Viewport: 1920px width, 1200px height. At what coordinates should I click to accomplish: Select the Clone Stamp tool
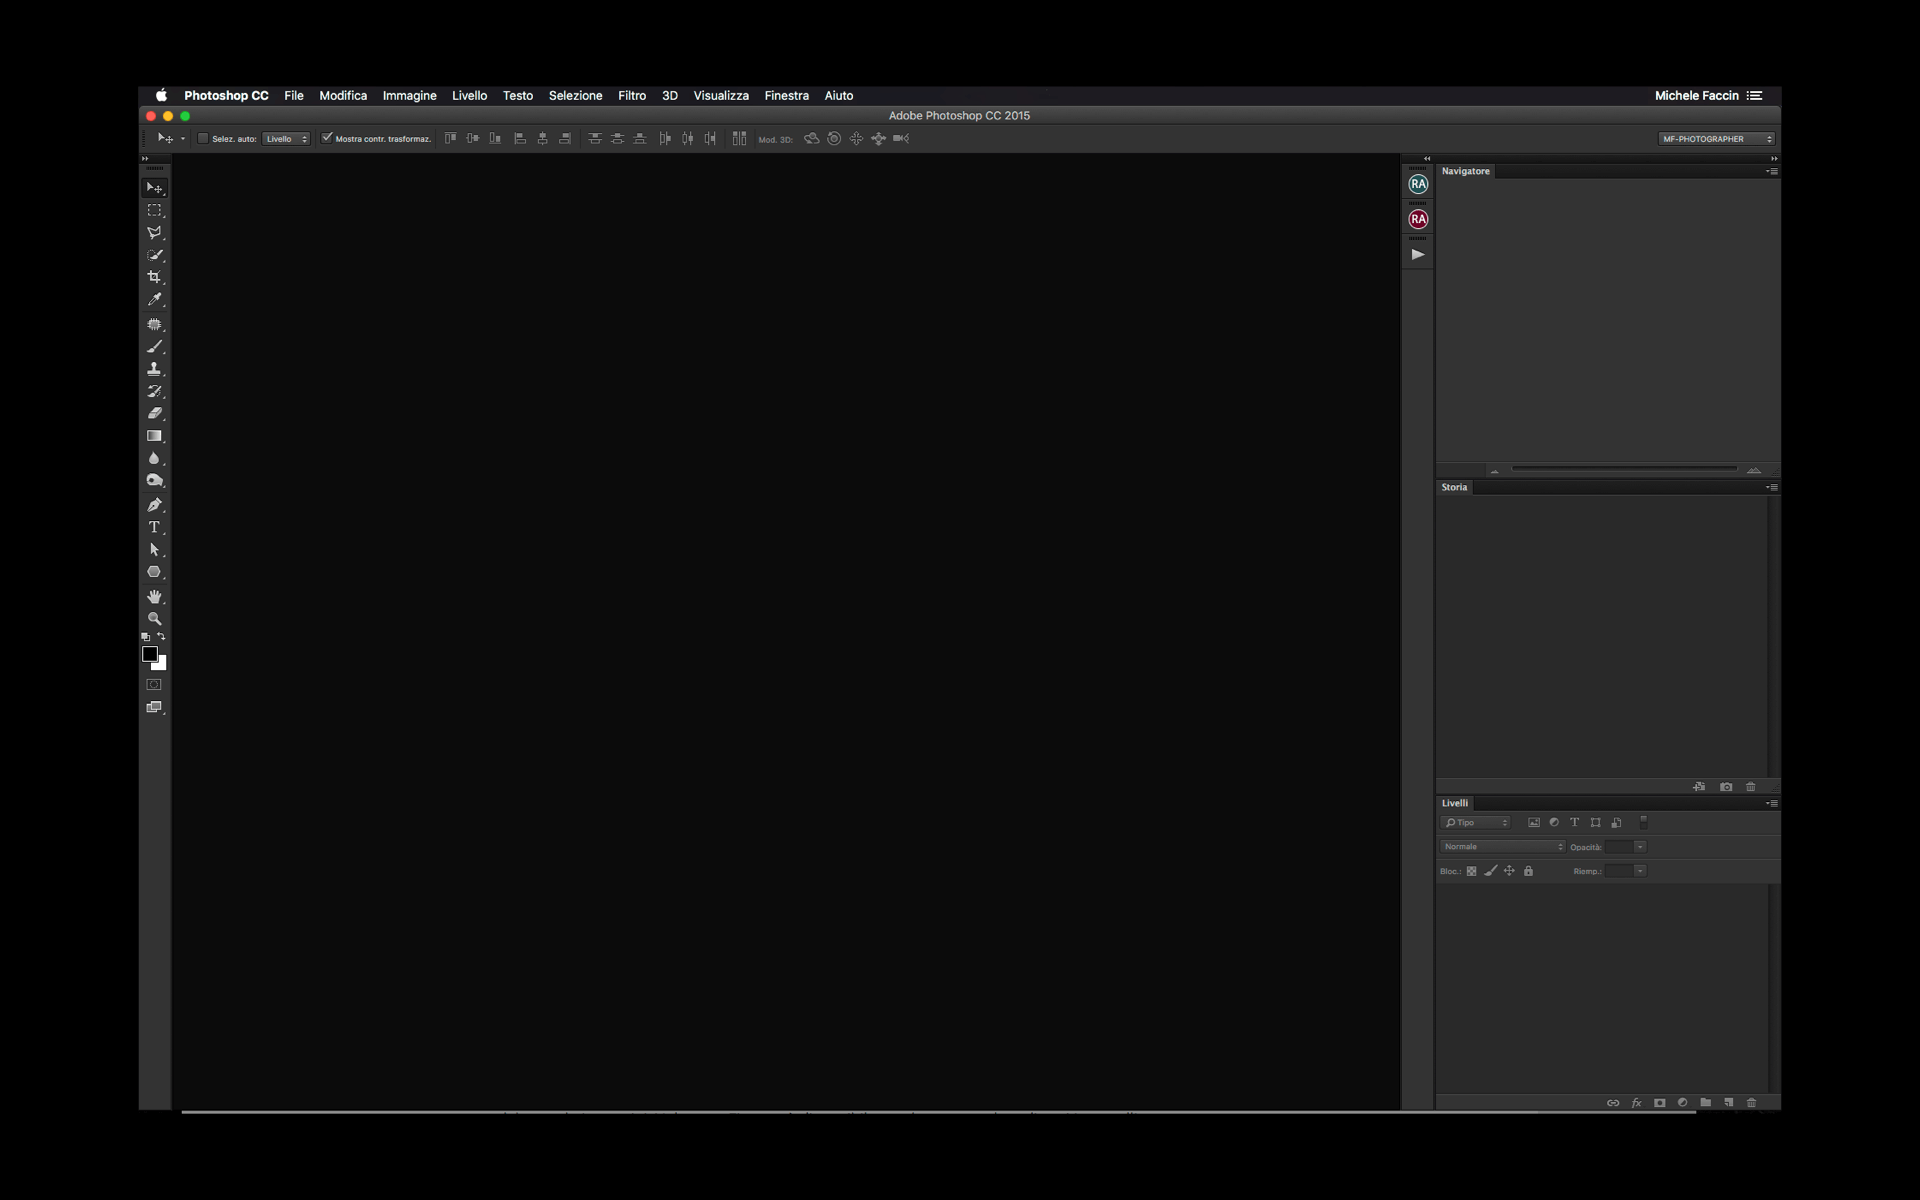coord(154,369)
